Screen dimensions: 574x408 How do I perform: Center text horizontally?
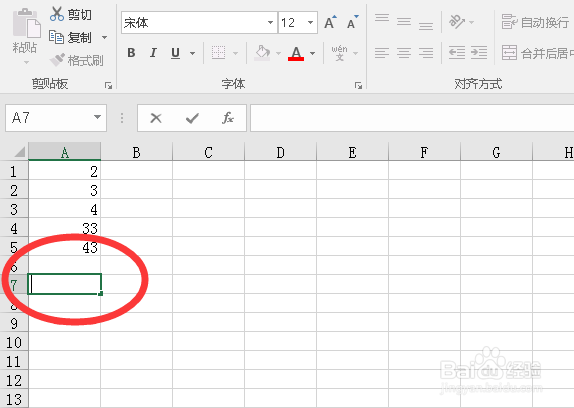[404, 53]
